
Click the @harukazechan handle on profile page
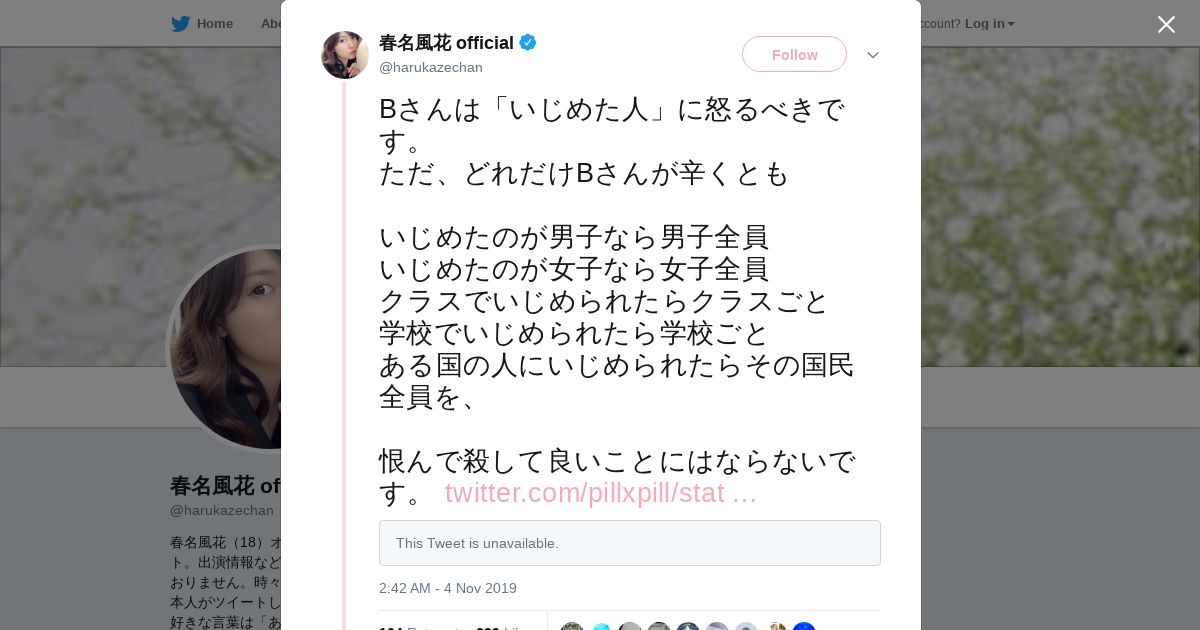pos(222,510)
